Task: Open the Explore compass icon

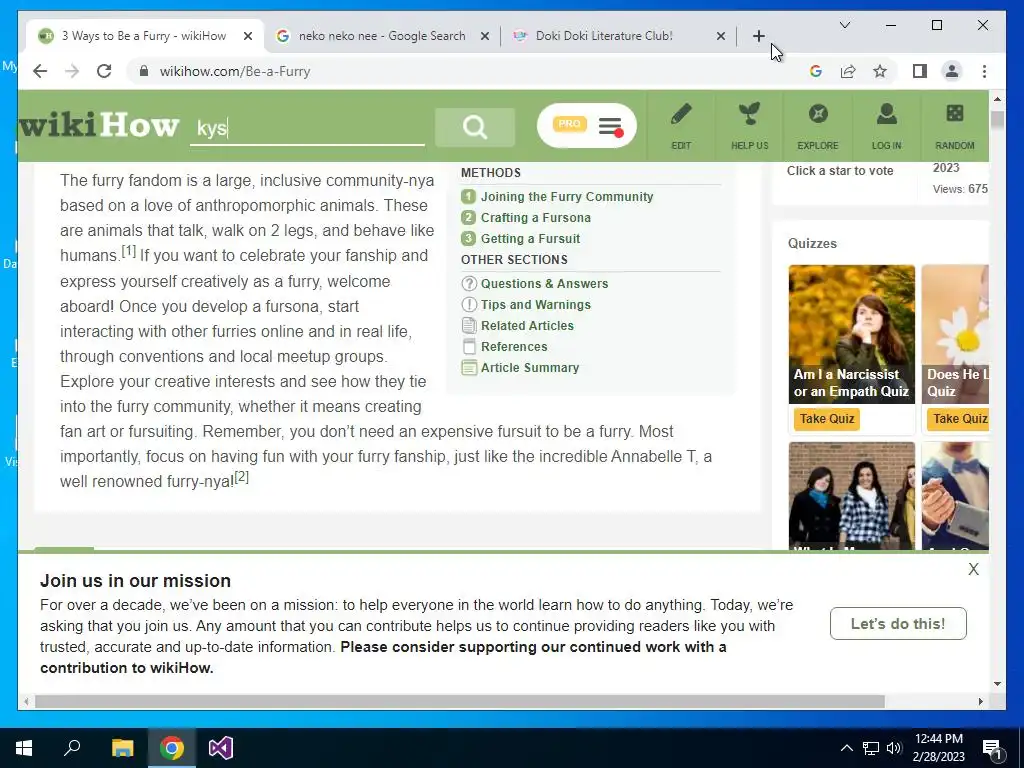Action: click(818, 114)
